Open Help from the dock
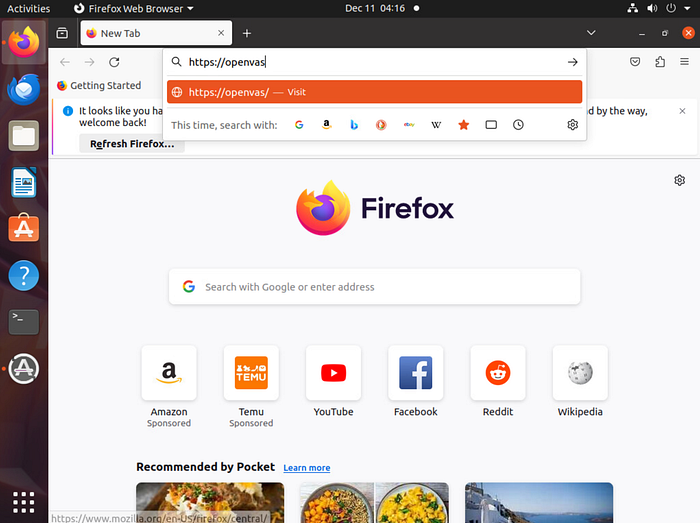 tap(24, 275)
